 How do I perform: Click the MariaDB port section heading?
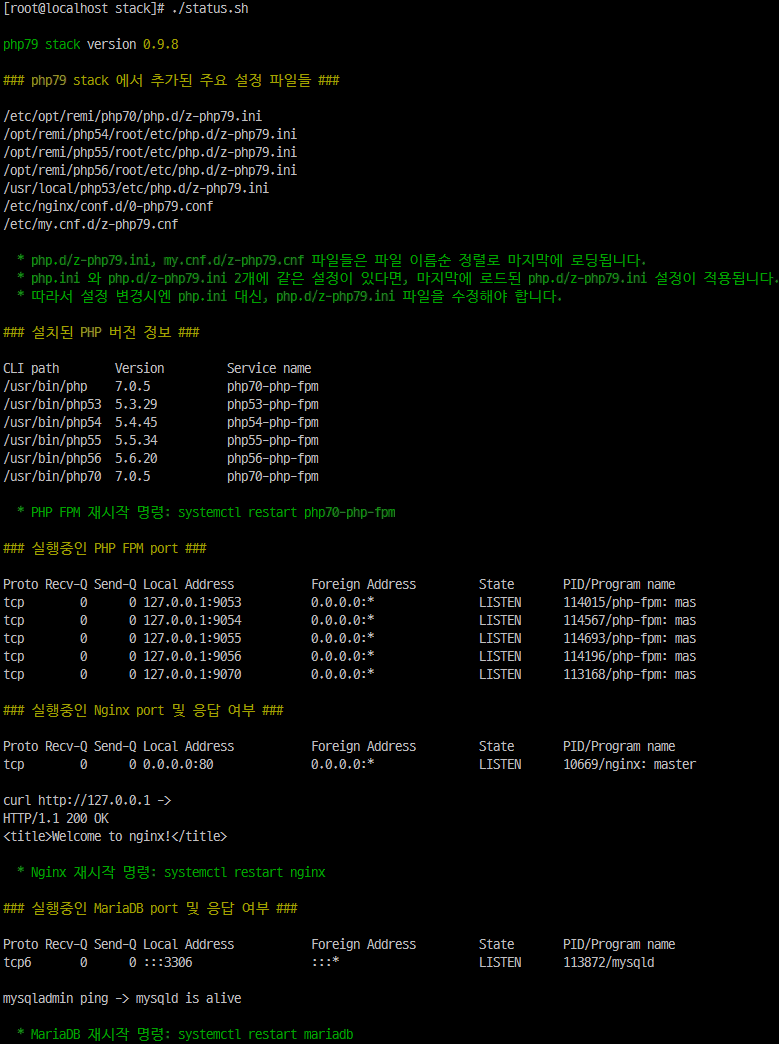[150, 908]
